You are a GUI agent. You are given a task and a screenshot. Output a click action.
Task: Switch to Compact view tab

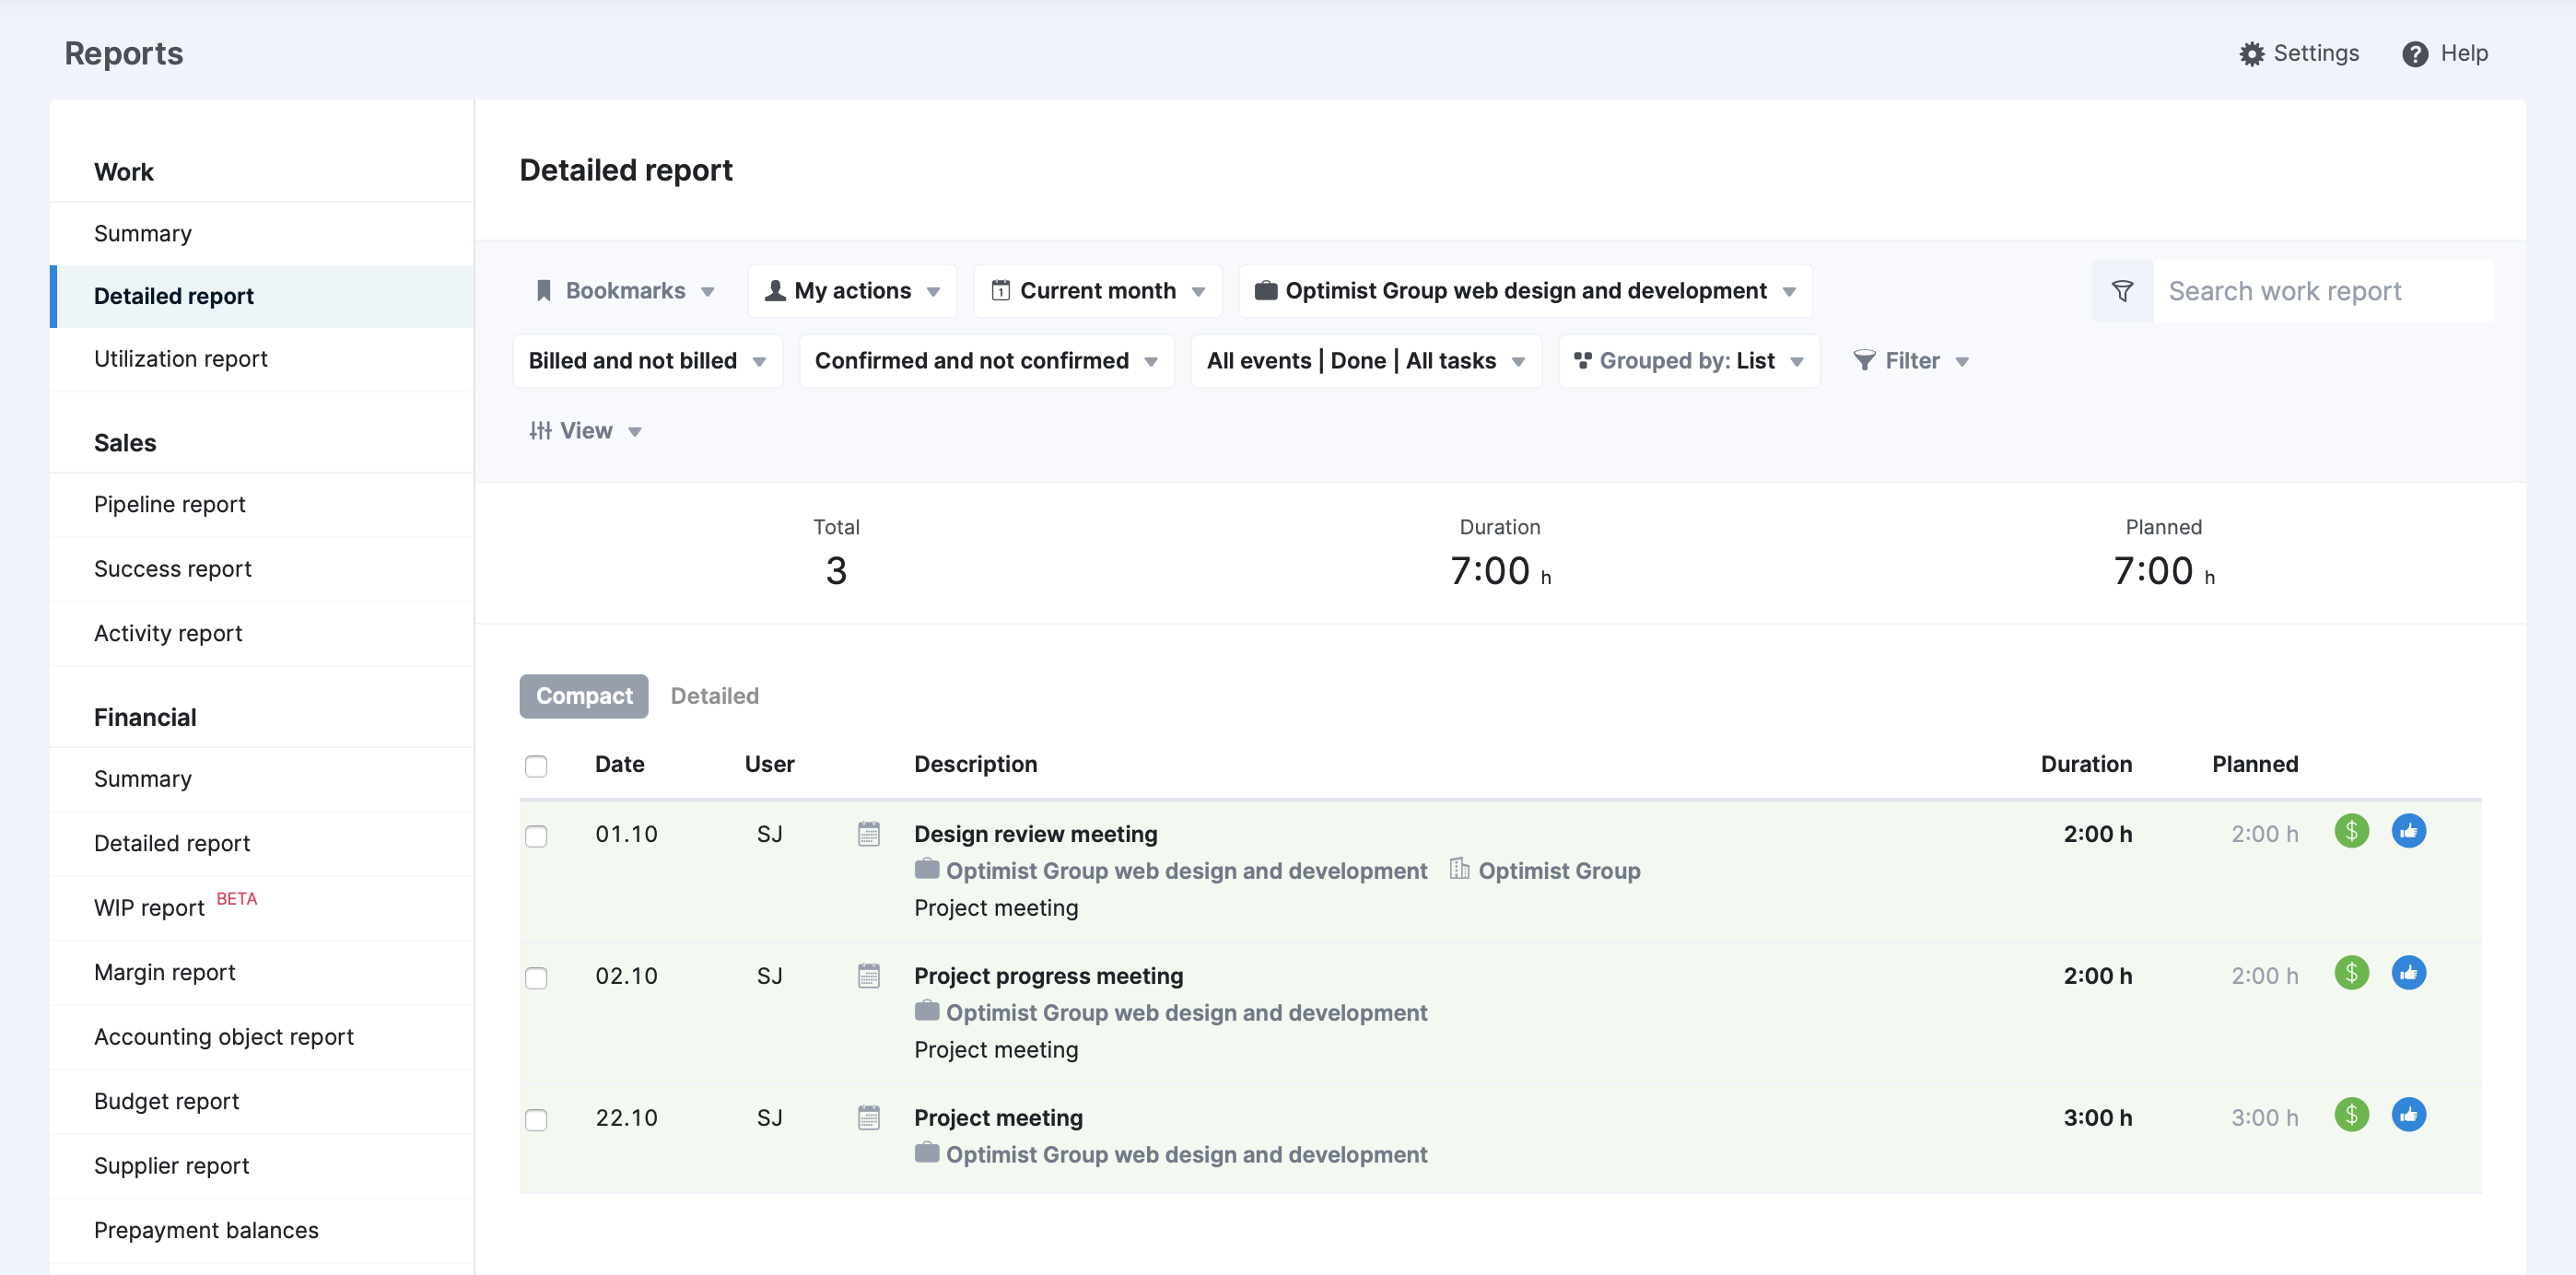pyautogui.click(x=584, y=696)
